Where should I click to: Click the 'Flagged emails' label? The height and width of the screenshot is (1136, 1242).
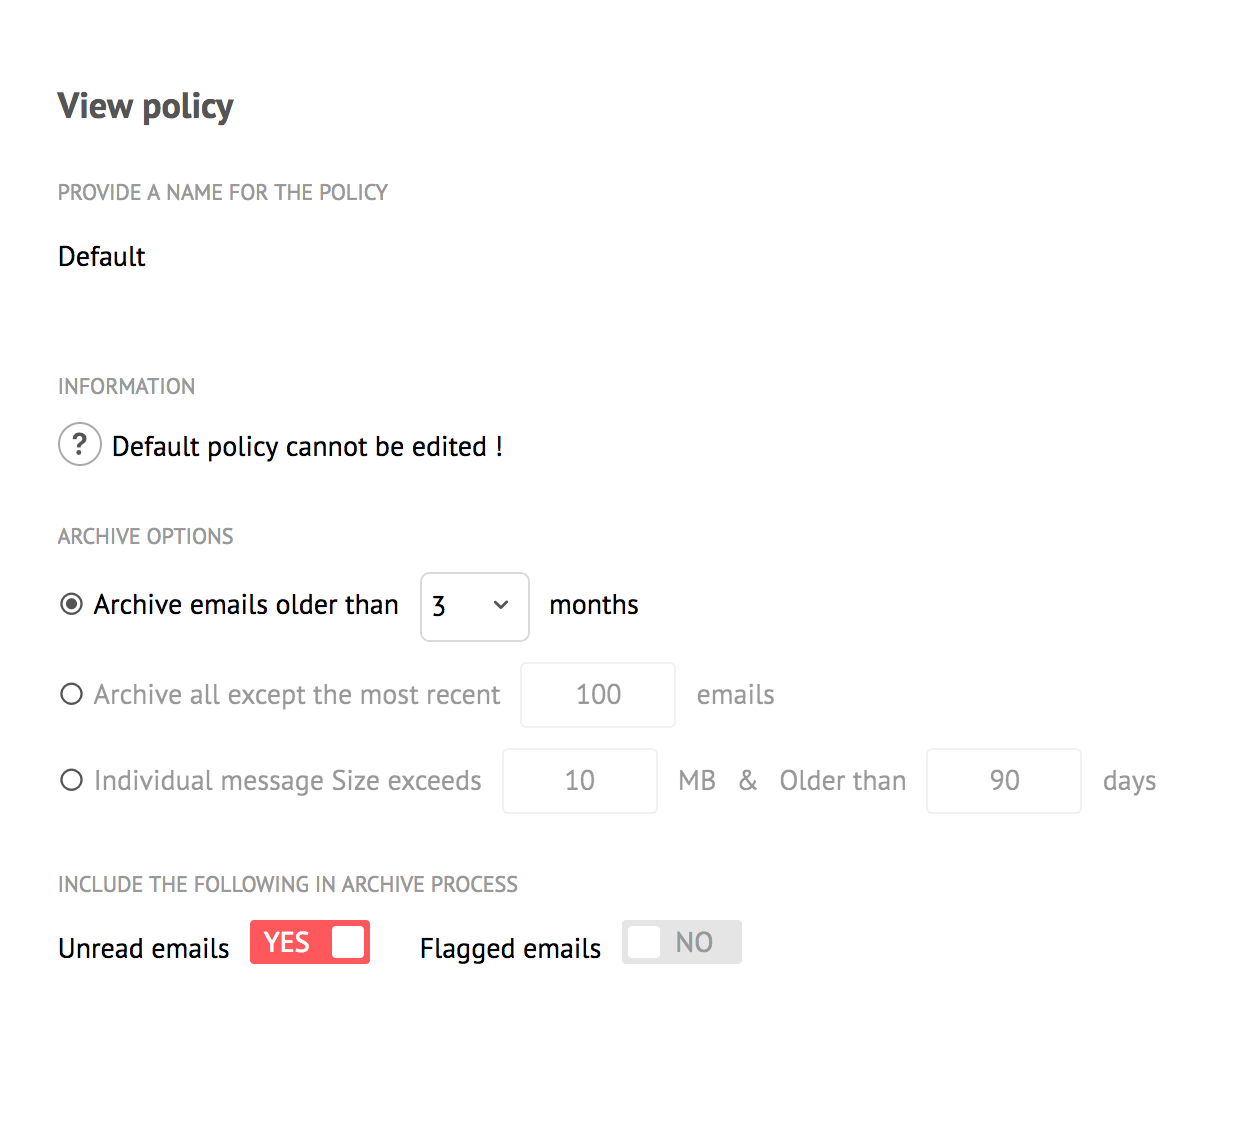click(x=510, y=948)
